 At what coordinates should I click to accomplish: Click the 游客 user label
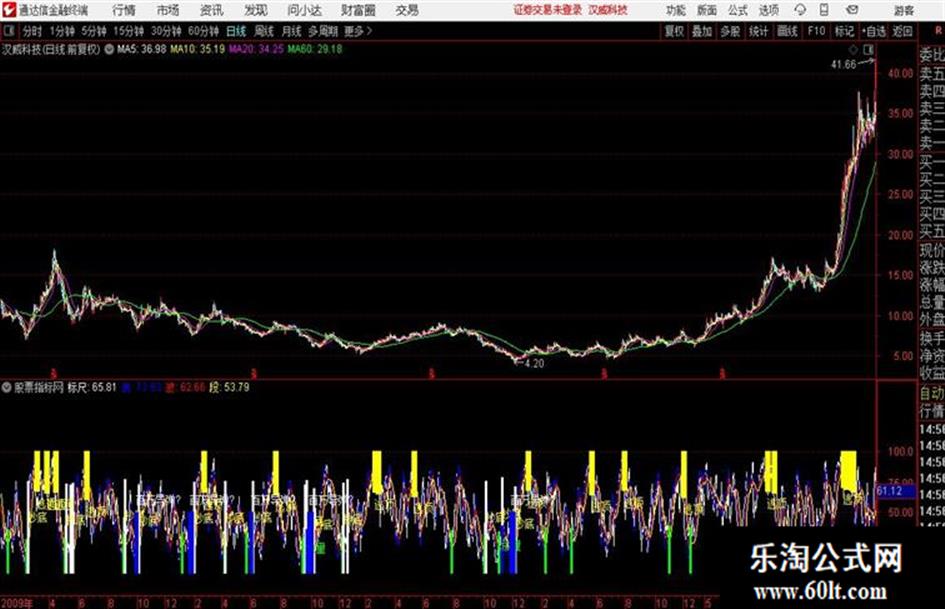coord(903,10)
